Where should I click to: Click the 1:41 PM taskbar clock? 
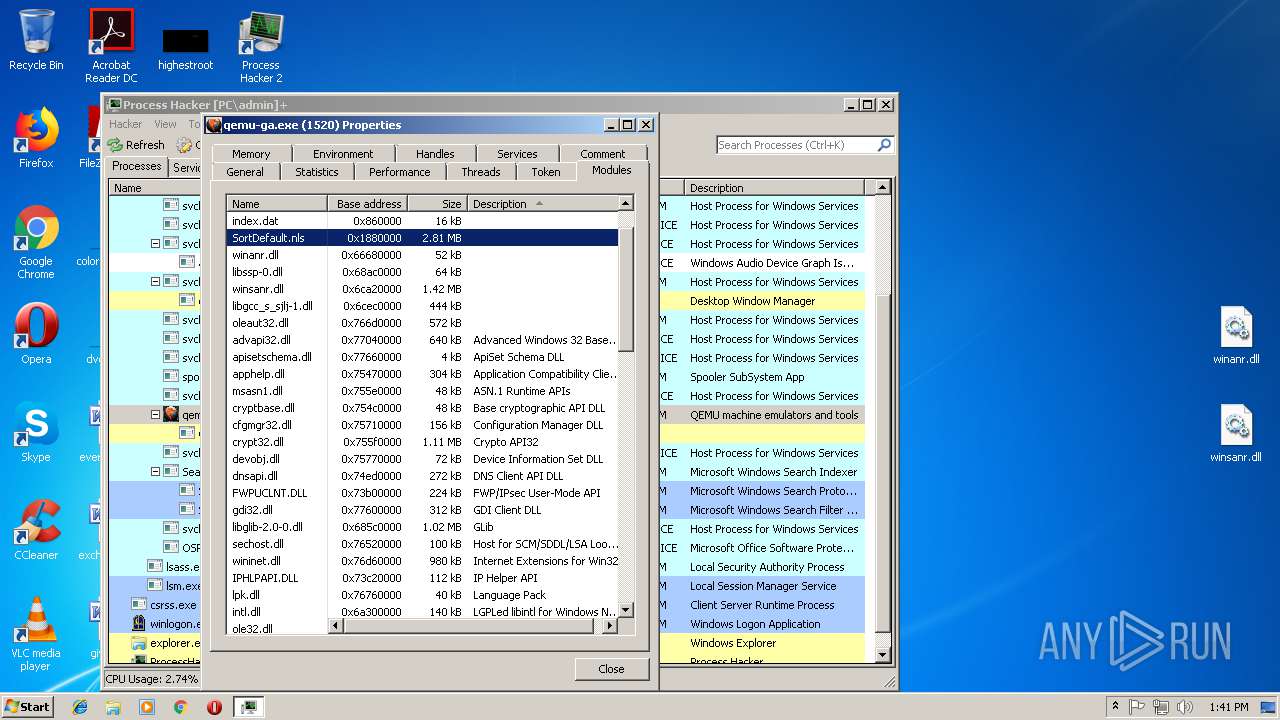[1228, 707]
